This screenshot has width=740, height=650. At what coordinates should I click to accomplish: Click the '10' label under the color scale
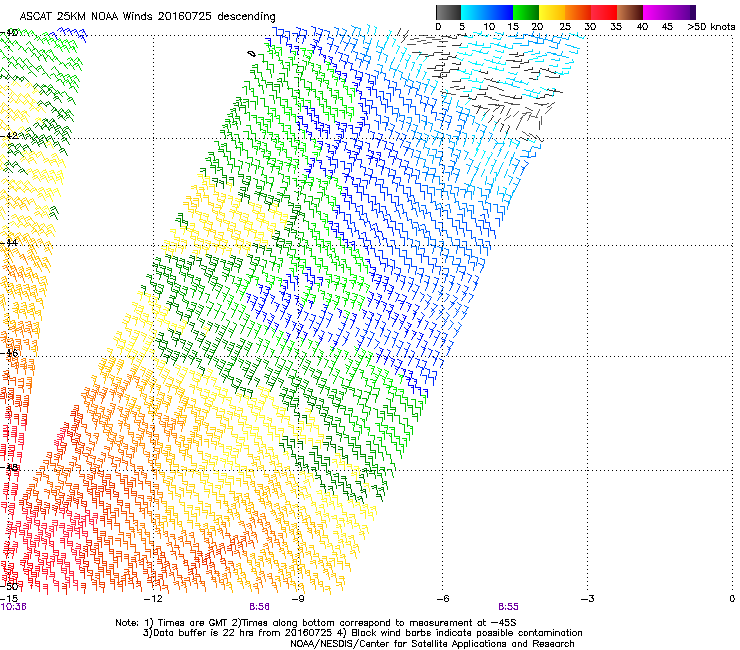coord(489,26)
